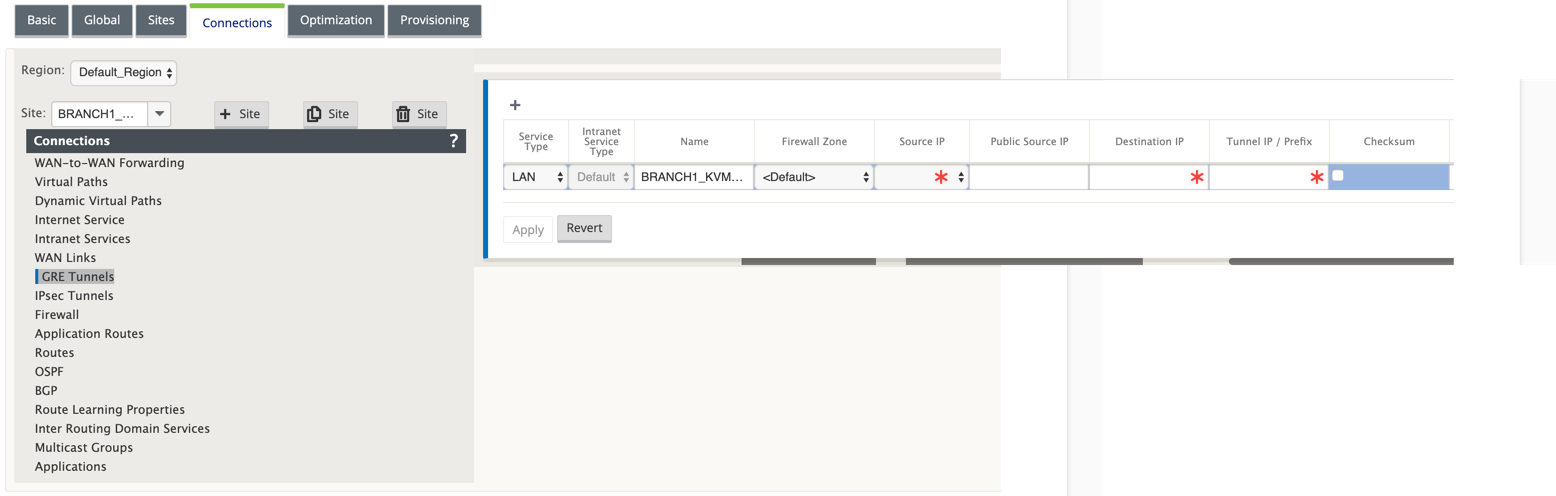Click the clone Site button with copy icon
The height and width of the screenshot is (496, 1556).
pyautogui.click(x=330, y=114)
